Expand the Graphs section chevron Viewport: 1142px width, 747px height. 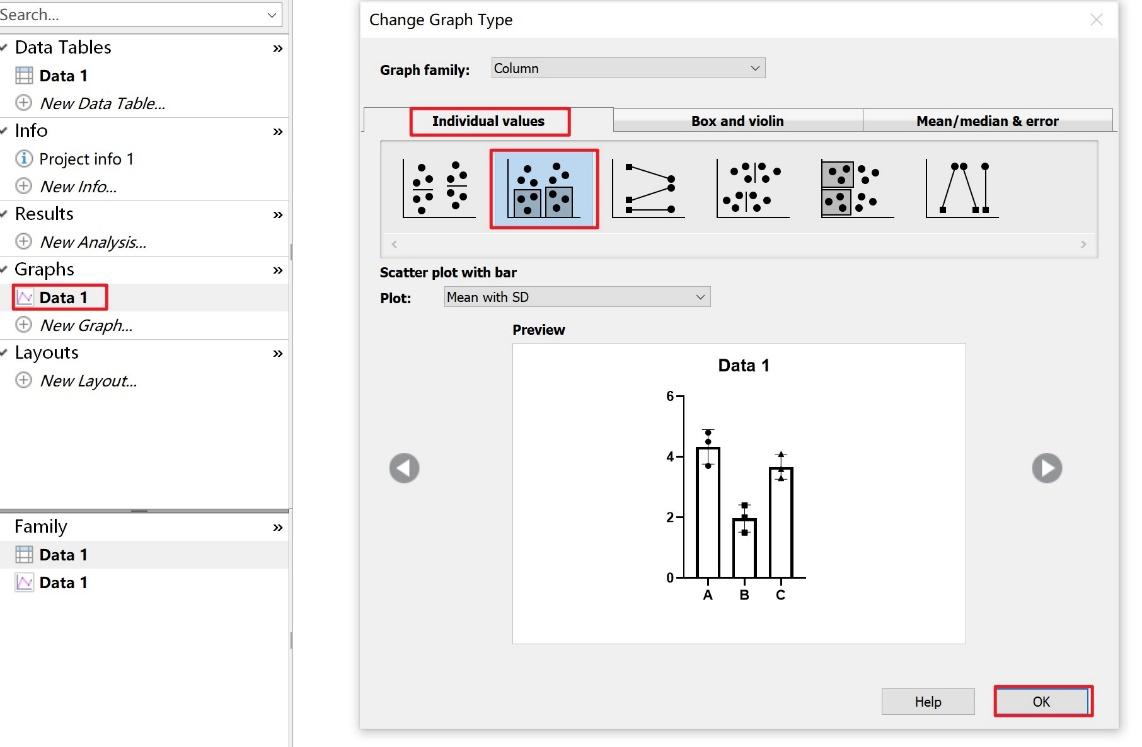pyautogui.click(x=277, y=270)
